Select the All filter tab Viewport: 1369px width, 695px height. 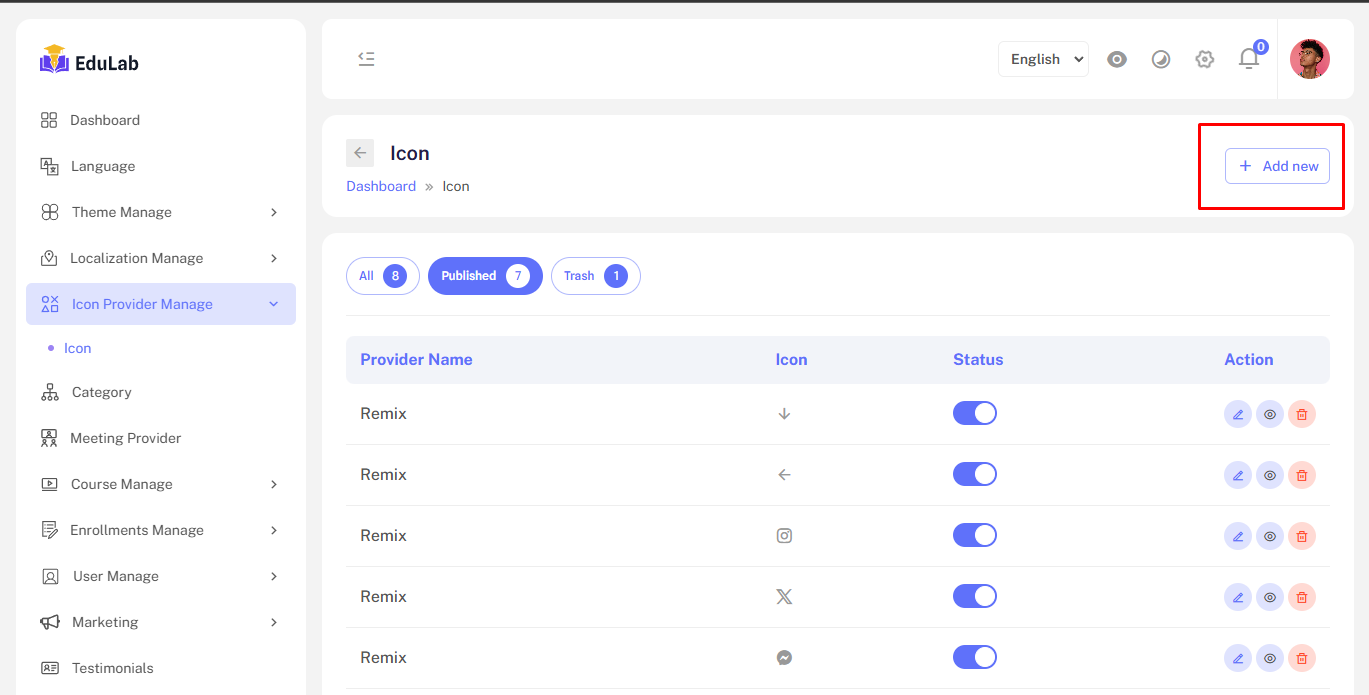point(382,276)
